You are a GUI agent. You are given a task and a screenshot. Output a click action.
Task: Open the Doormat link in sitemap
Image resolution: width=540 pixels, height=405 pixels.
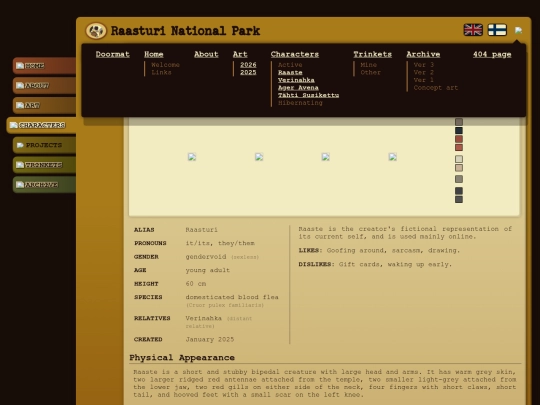tap(113, 54)
